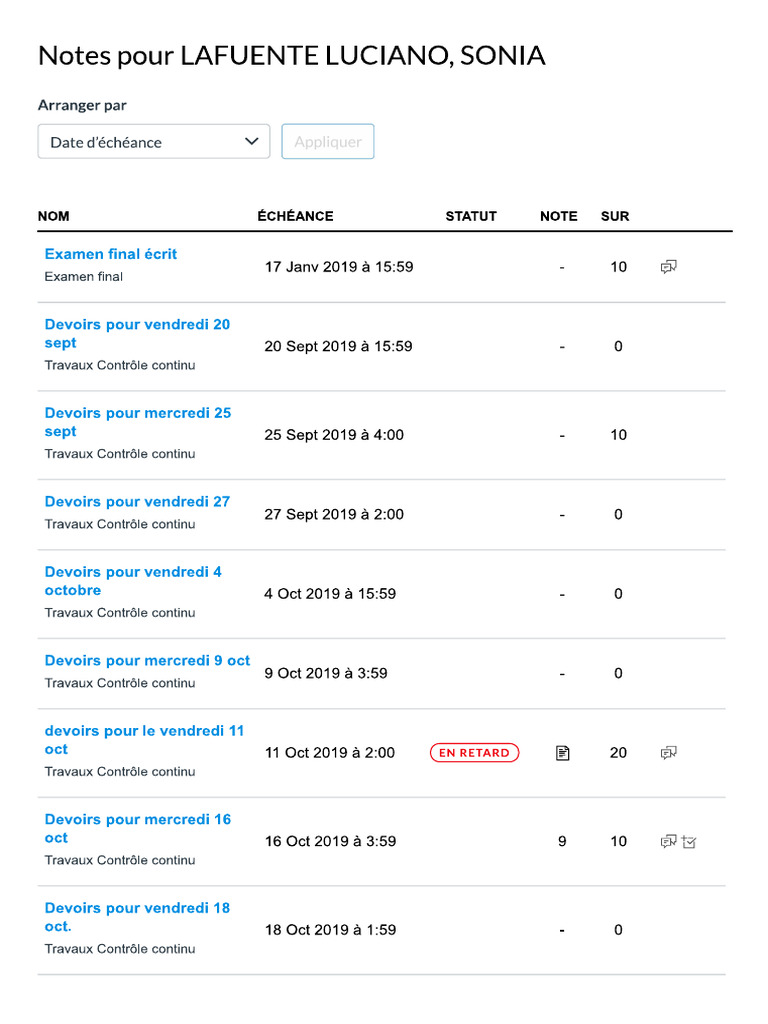This screenshot has height=1024, width=768.
Task: Click the score 9 for mercredi 16 oct
Action: (x=562, y=841)
